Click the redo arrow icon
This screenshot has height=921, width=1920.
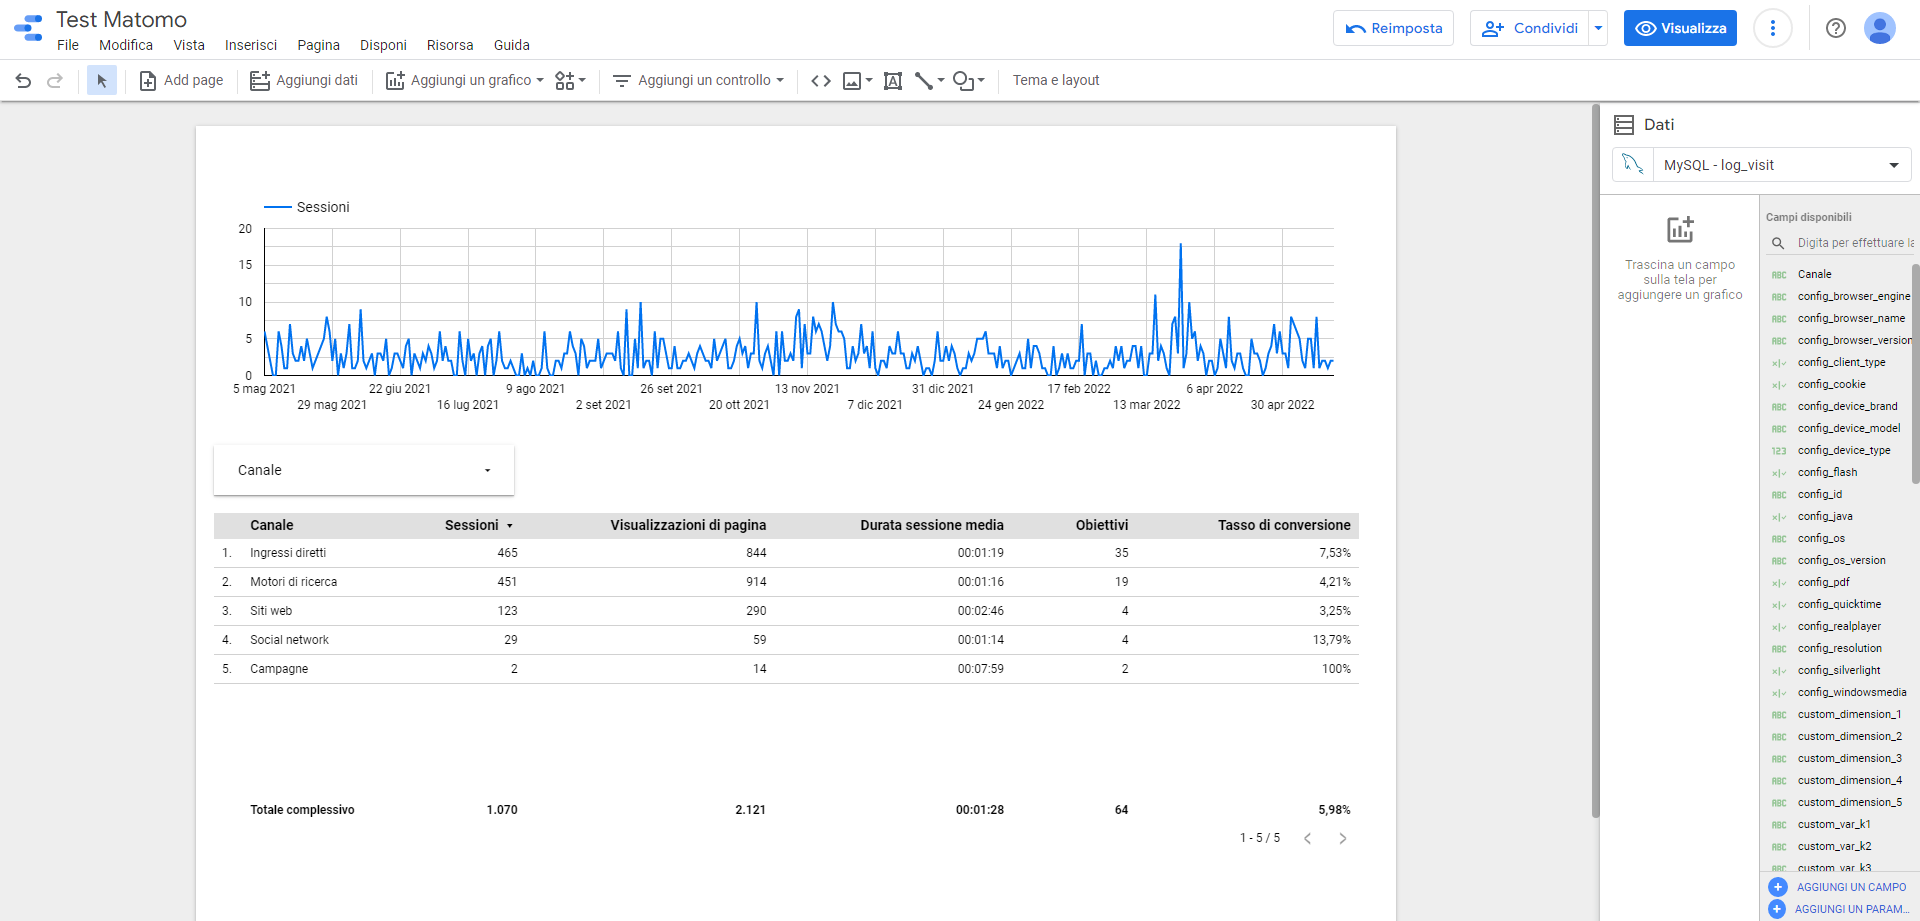[x=55, y=81]
